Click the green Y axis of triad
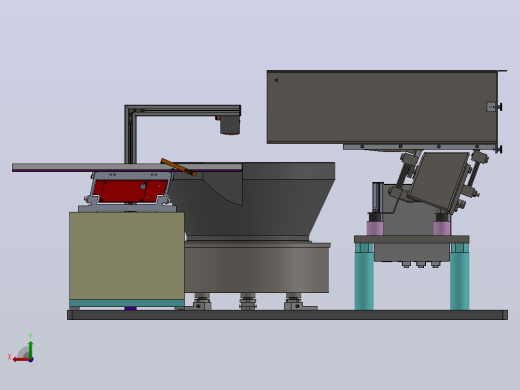 pos(31,349)
